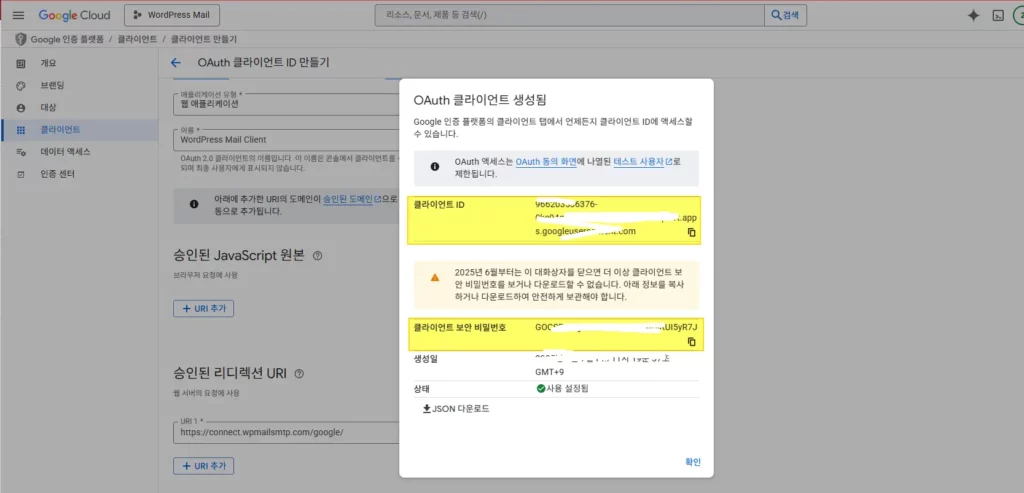Open the 테스트 사용자 link
Viewport: 1024px width, 493px height.
(643, 161)
